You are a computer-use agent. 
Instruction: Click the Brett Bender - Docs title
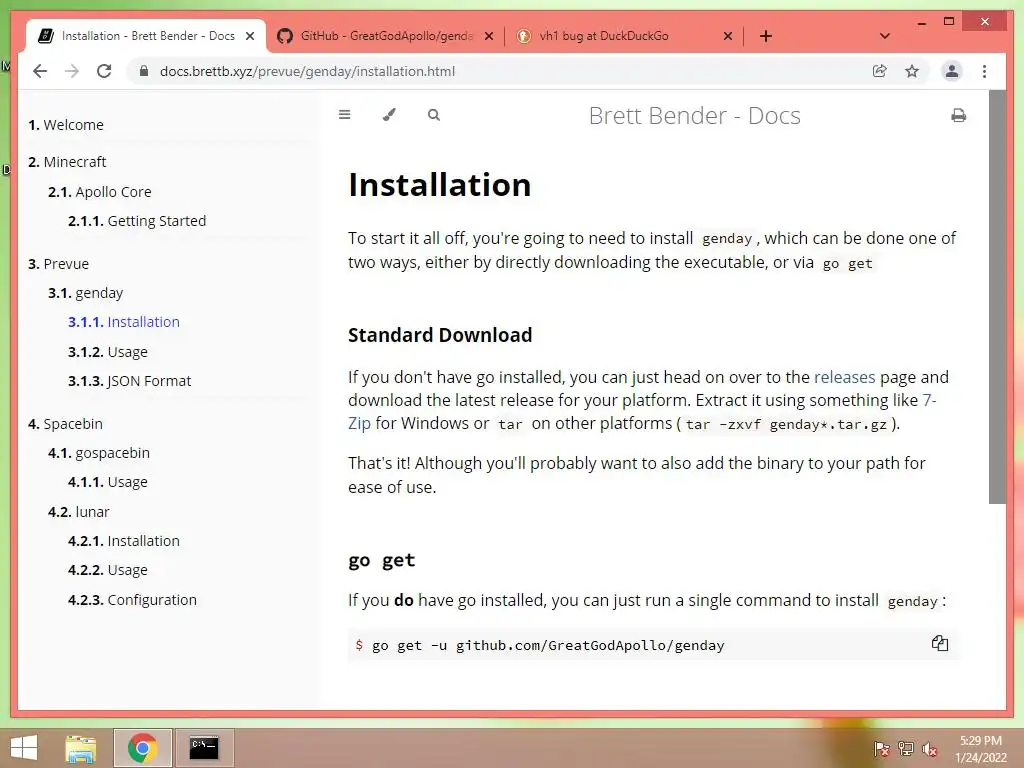click(694, 116)
